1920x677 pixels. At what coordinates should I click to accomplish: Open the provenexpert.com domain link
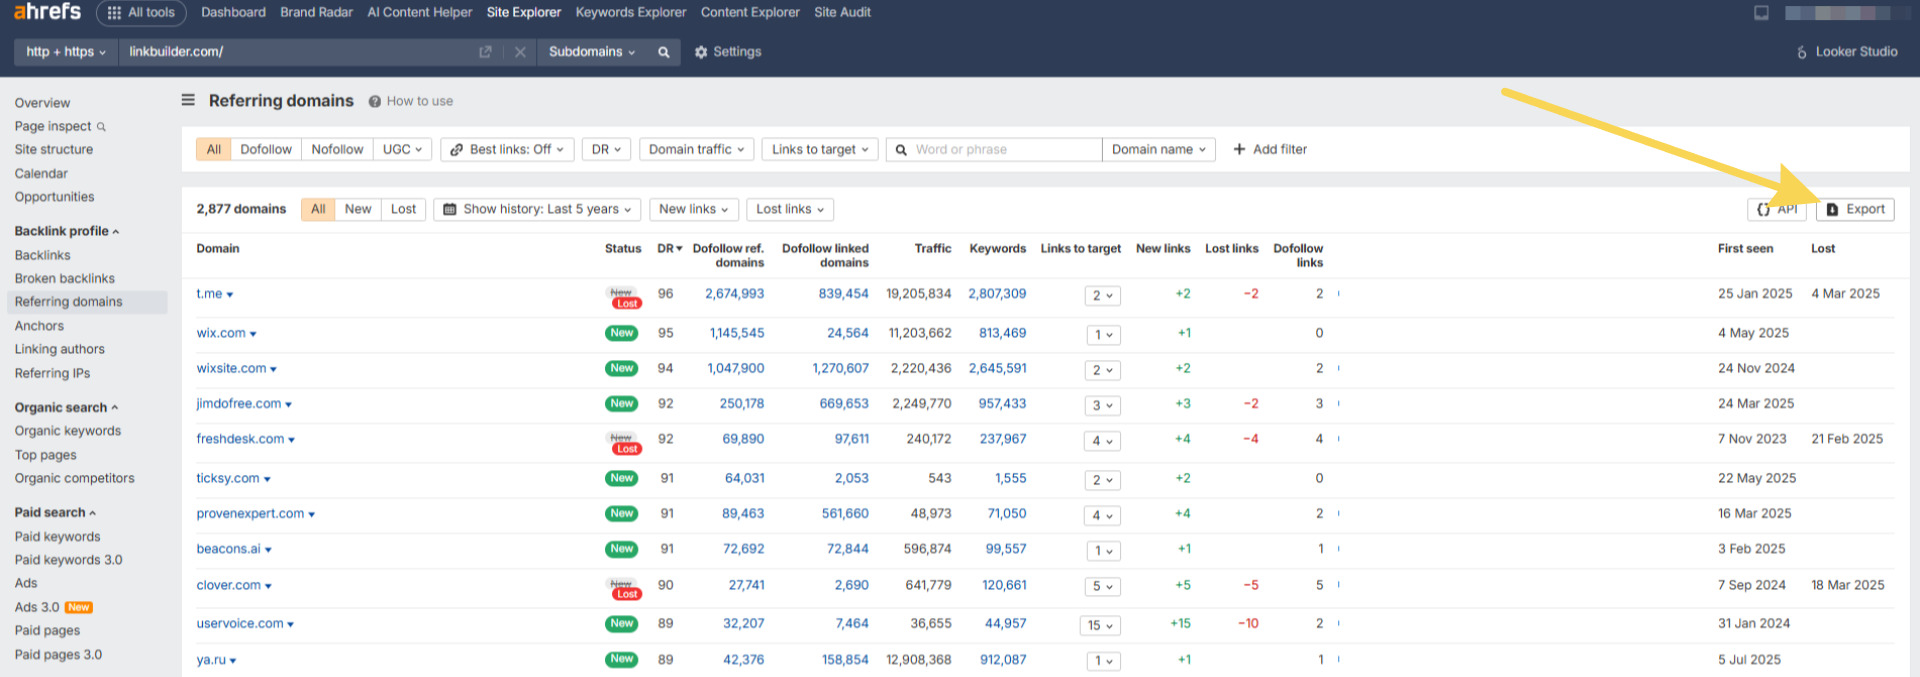[x=250, y=514]
